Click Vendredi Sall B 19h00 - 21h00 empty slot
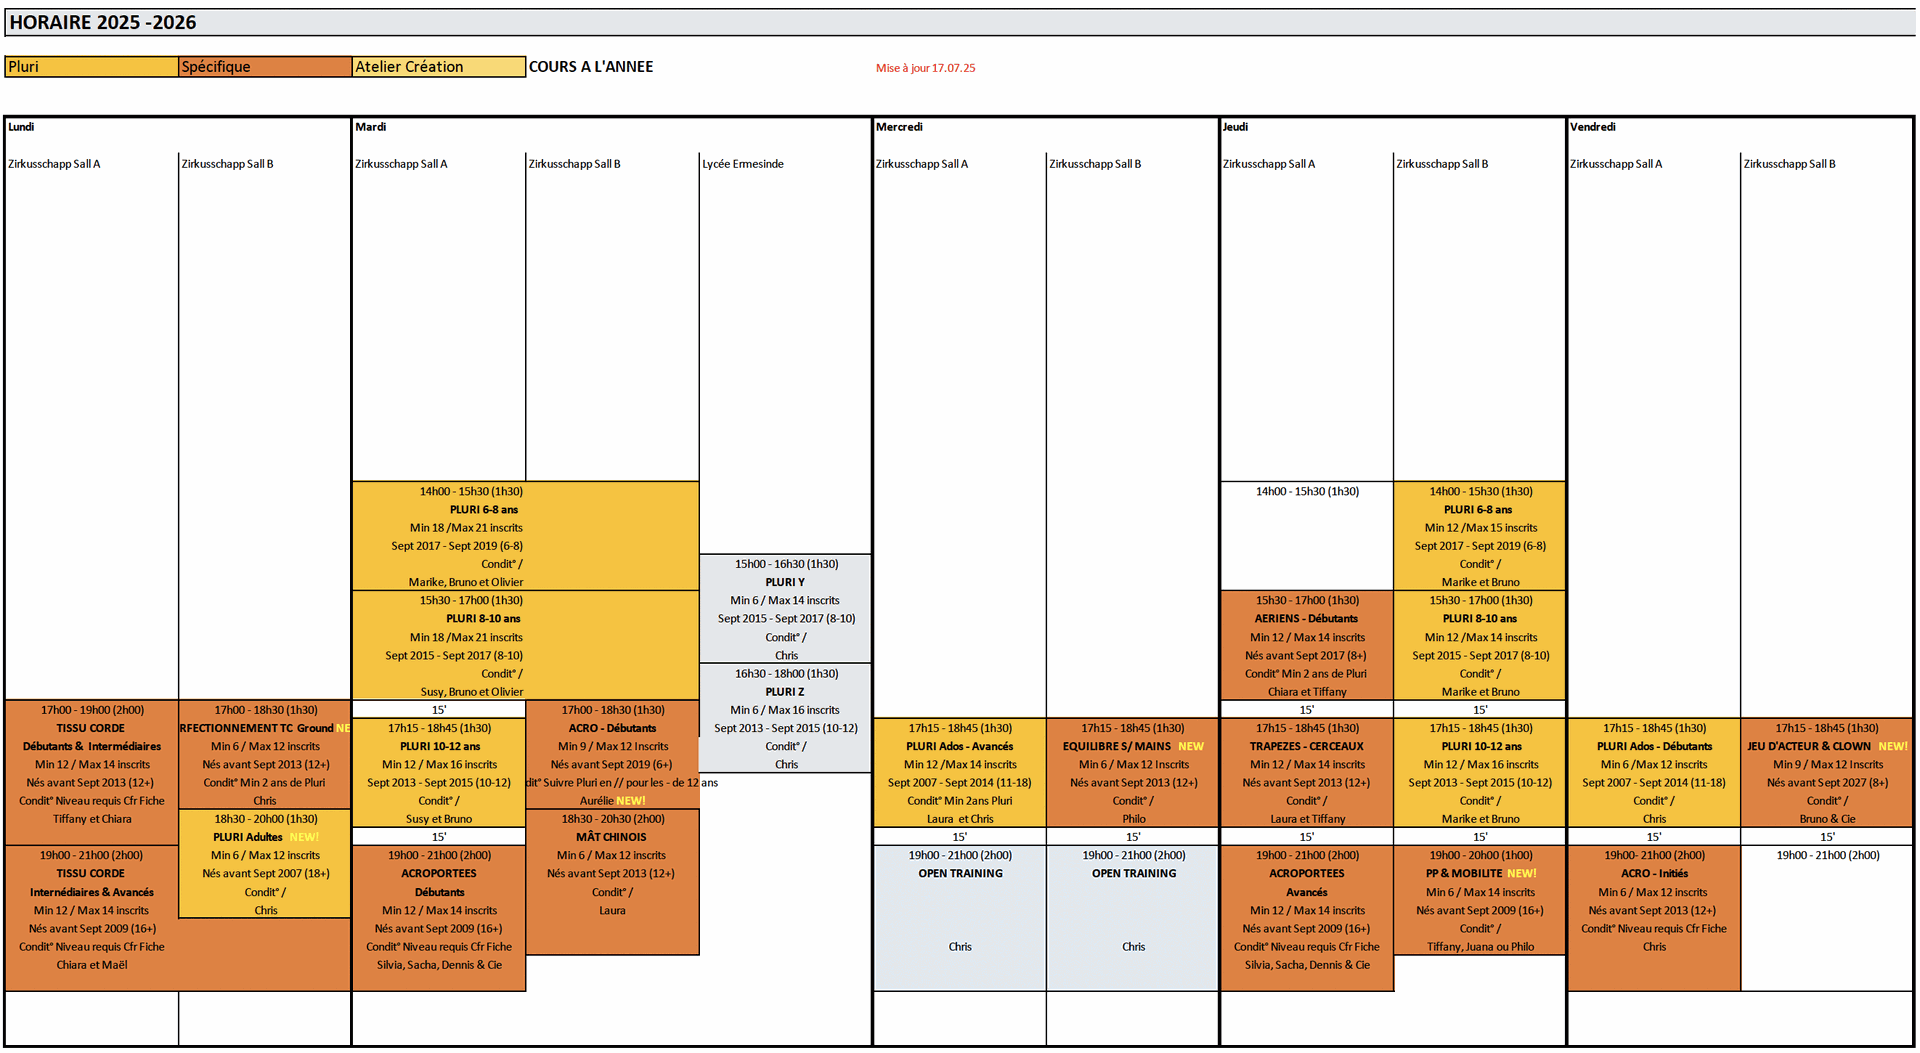The width and height of the screenshot is (1920, 1053). [x=1827, y=918]
